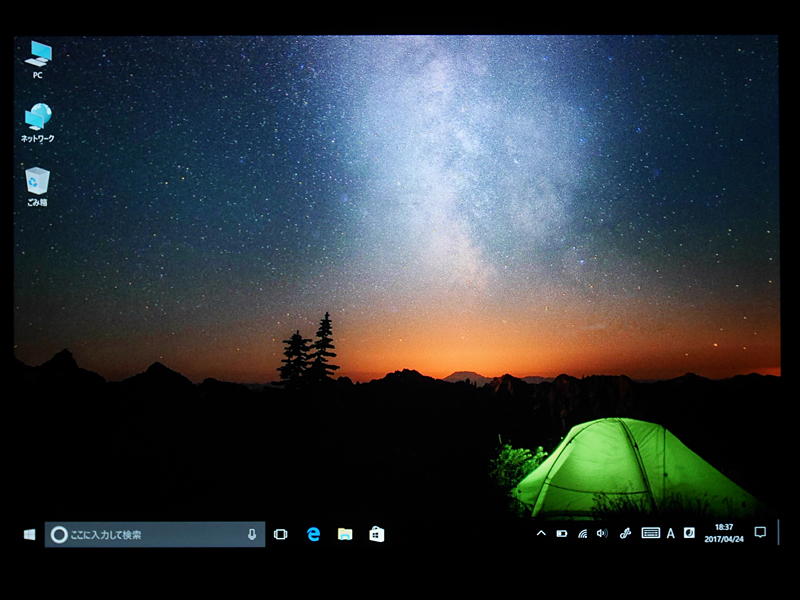Click the IME pad tray icon
Viewport: 800px width, 600px height.
pos(689,533)
